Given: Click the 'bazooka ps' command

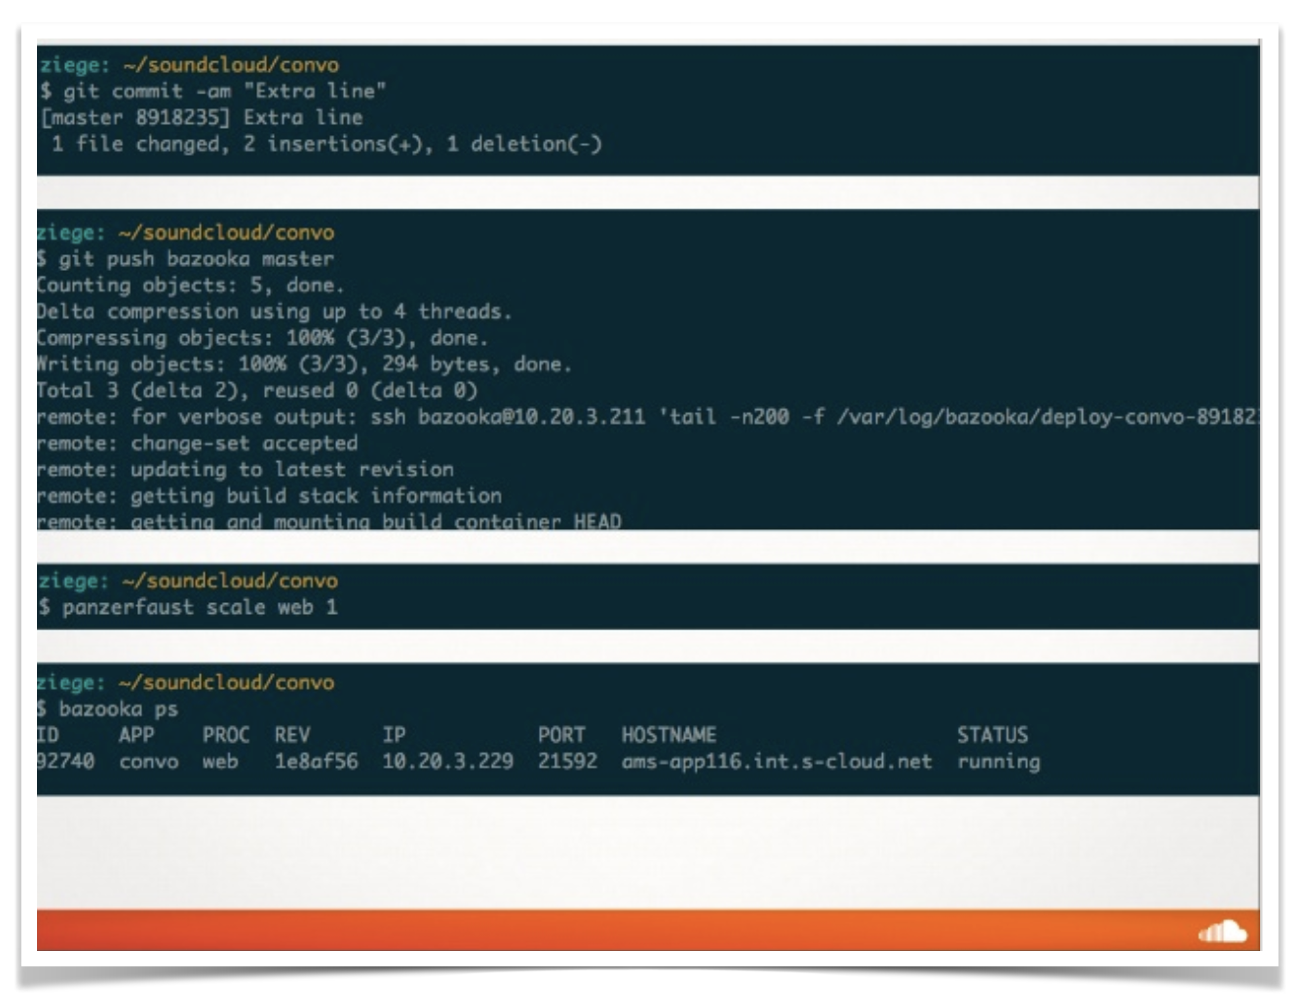Looking at the screenshot, I should coord(118,709).
